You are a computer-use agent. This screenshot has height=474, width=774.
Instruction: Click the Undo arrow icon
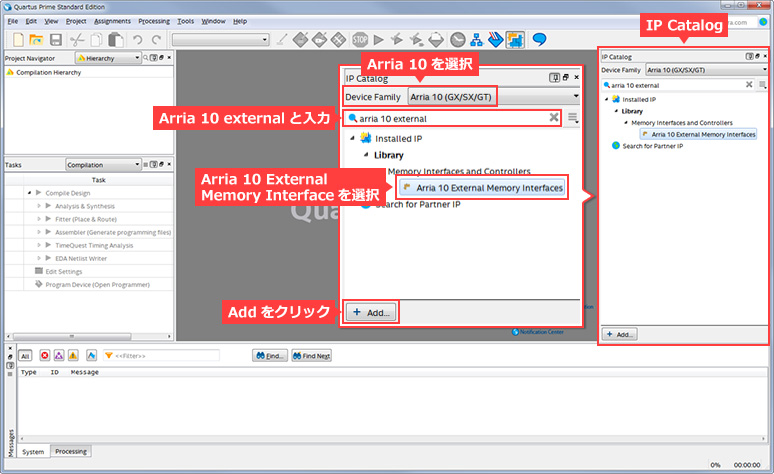click(x=138, y=40)
